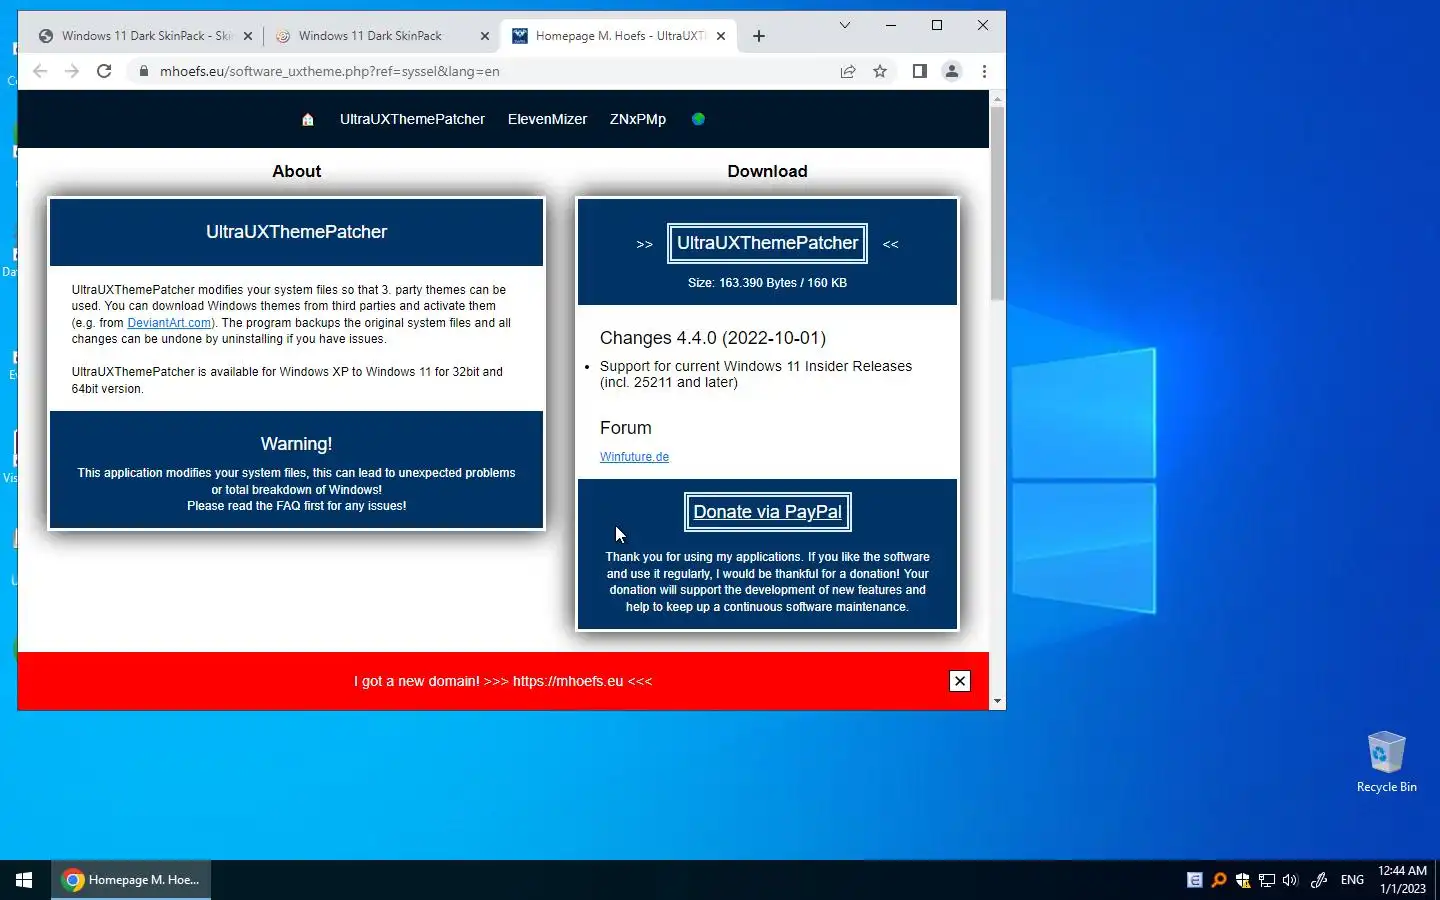The width and height of the screenshot is (1440, 900).
Task: Click the 'Download' section heading
Action: coord(767,171)
